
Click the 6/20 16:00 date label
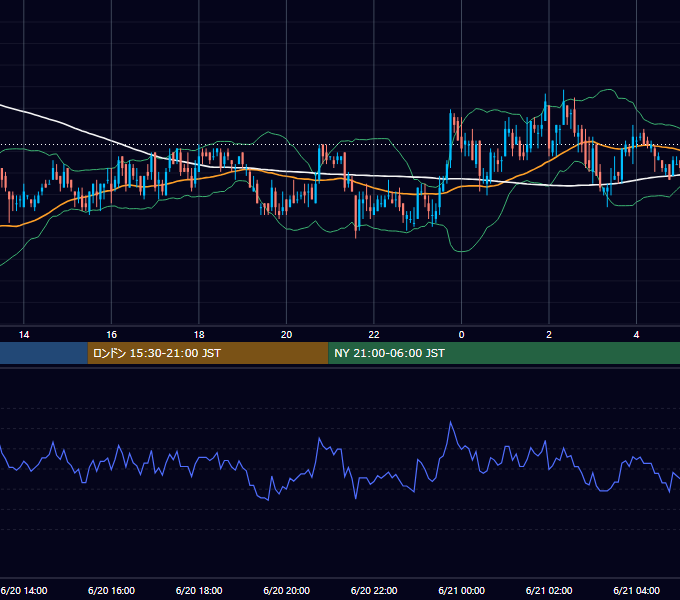(x=111, y=590)
